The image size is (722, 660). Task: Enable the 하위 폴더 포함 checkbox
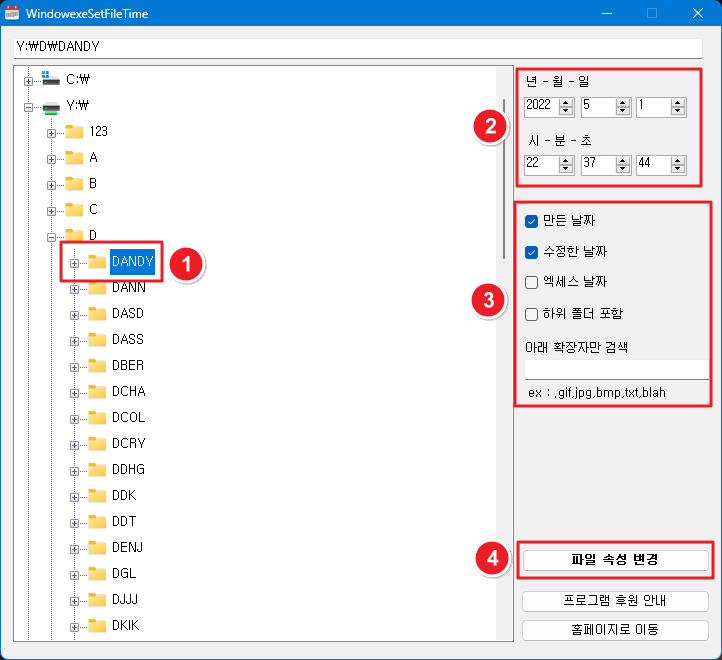(x=532, y=314)
